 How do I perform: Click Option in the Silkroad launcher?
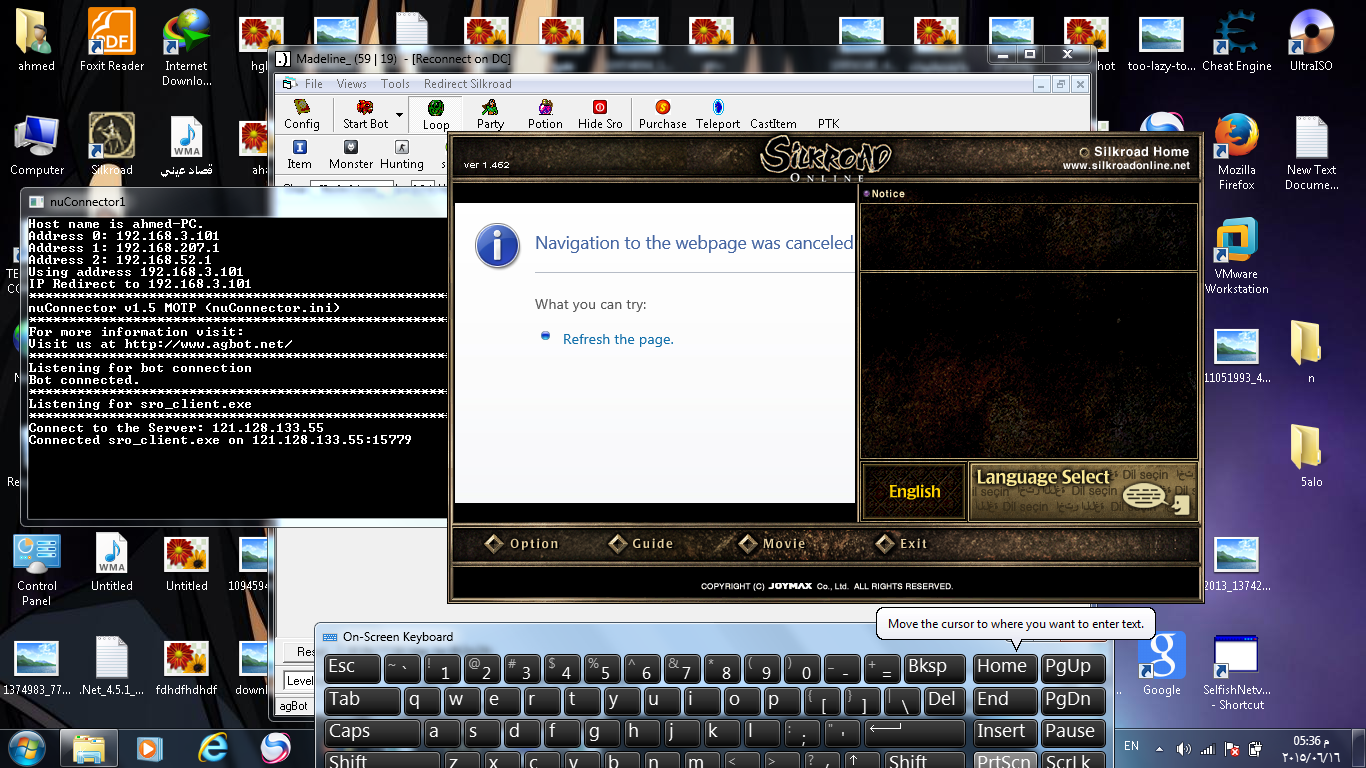pos(522,544)
